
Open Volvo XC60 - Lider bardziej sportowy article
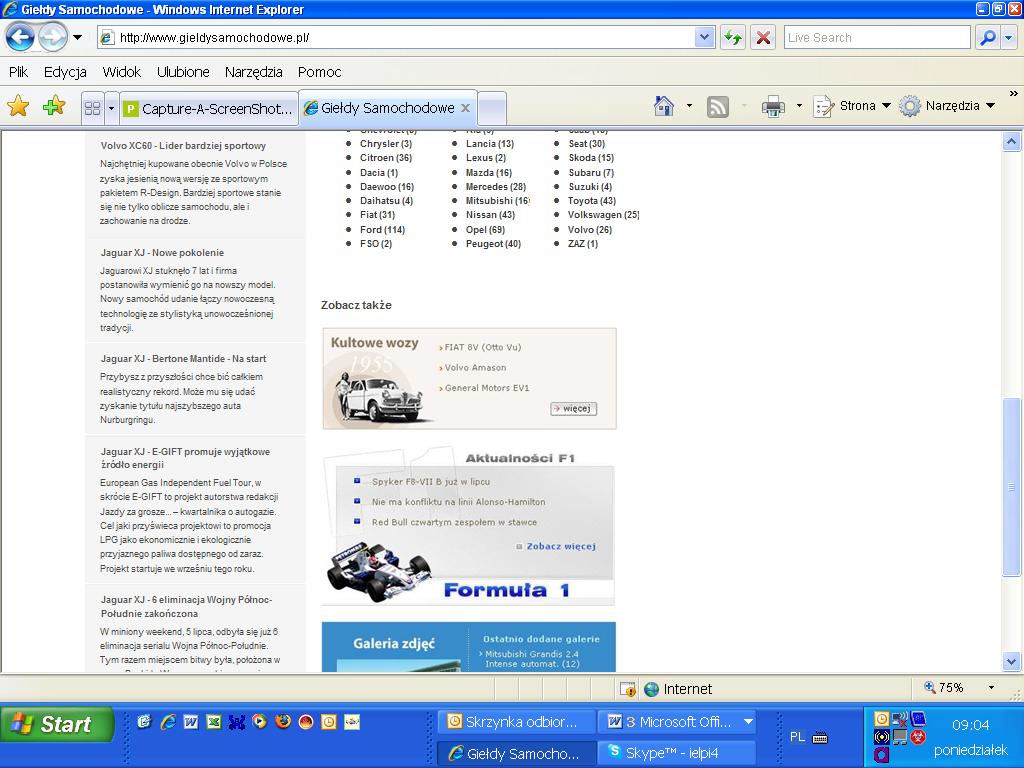click(x=183, y=146)
